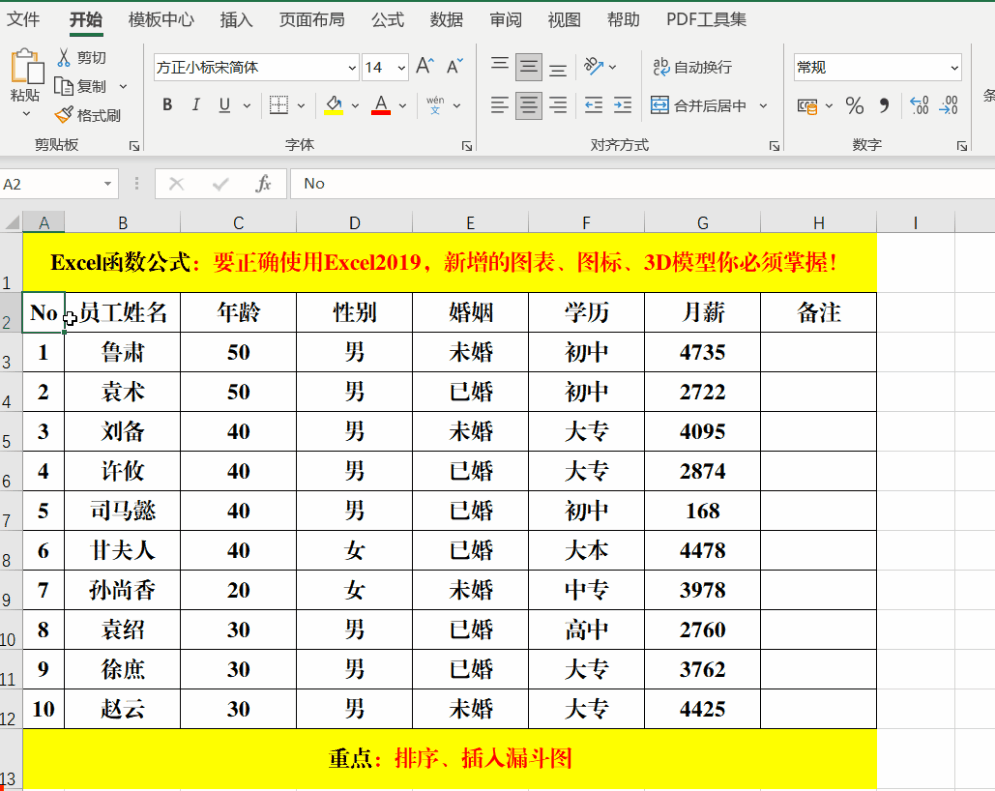Toggle Bold formatting

pyautogui.click(x=168, y=105)
